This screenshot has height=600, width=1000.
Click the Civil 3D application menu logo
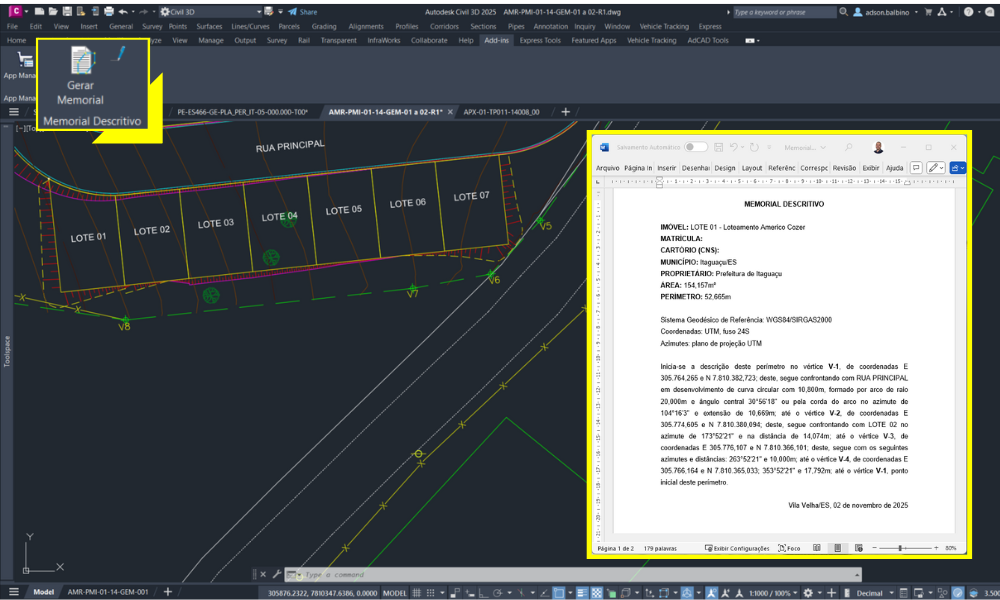pyautogui.click(x=15, y=11)
